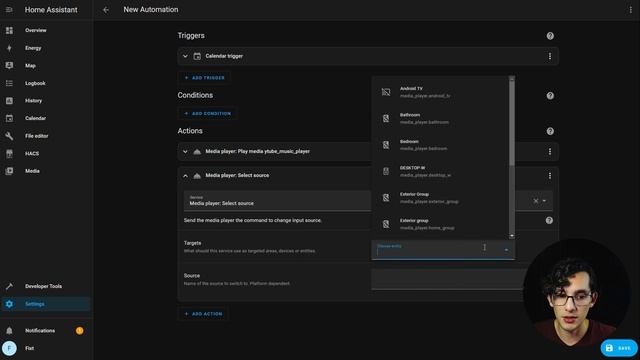Click the ADD TRIGGER button
Image resolution: width=640 pixels, height=360 pixels.
204,78
